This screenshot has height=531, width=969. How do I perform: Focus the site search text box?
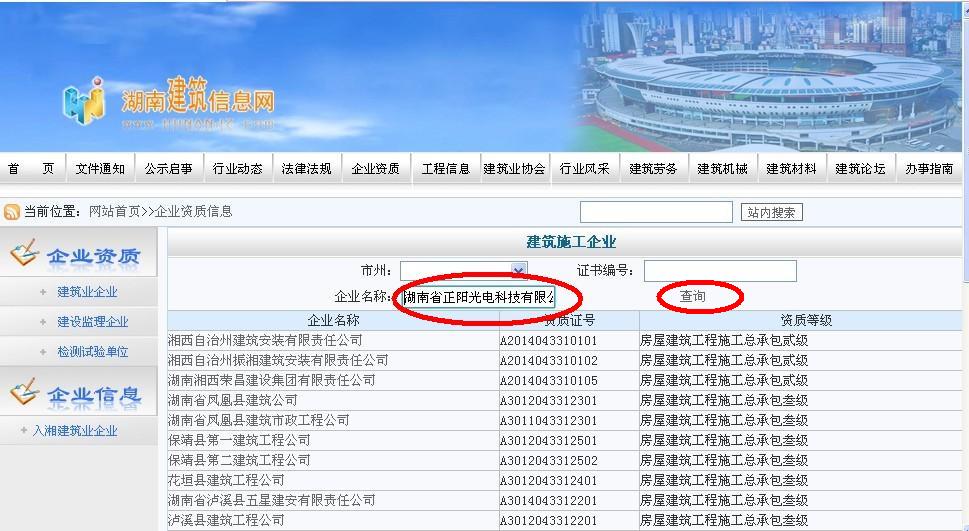click(x=657, y=212)
